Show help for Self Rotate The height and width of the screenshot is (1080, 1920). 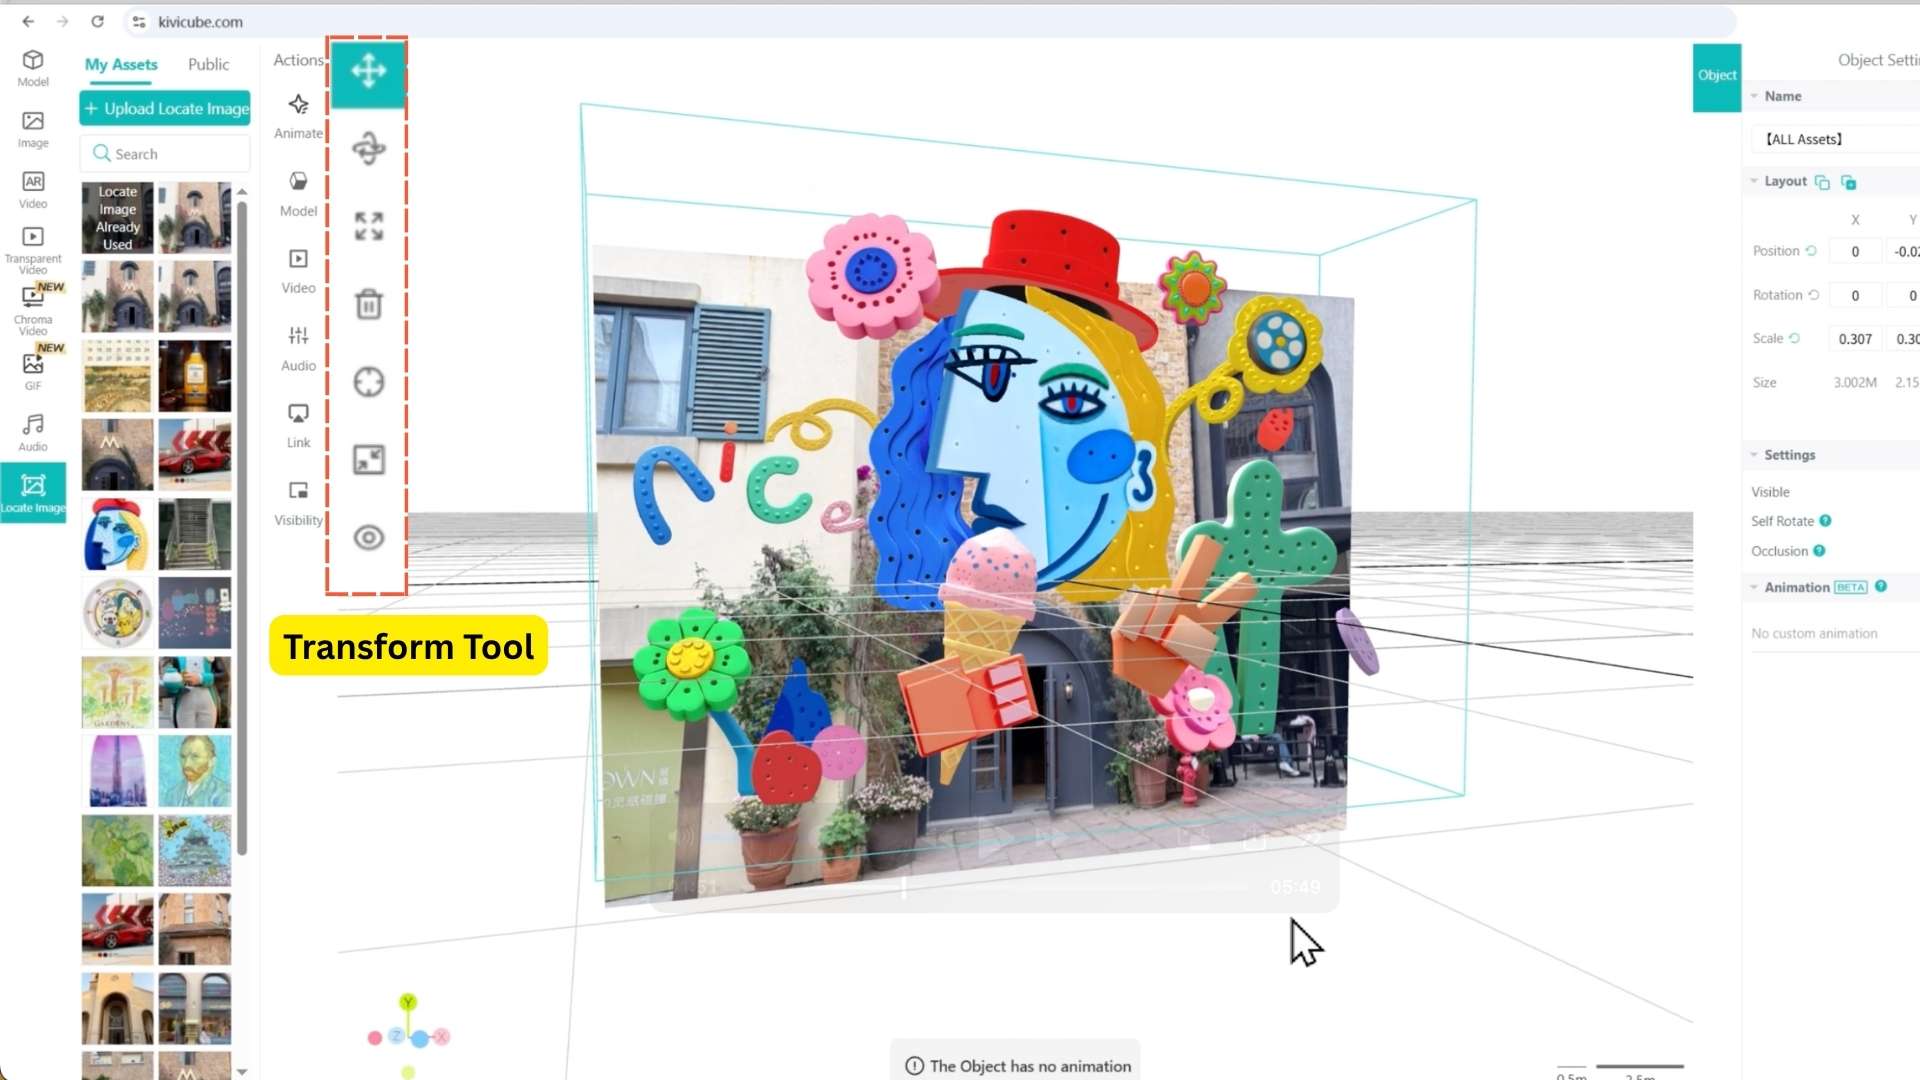click(x=1825, y=521)
